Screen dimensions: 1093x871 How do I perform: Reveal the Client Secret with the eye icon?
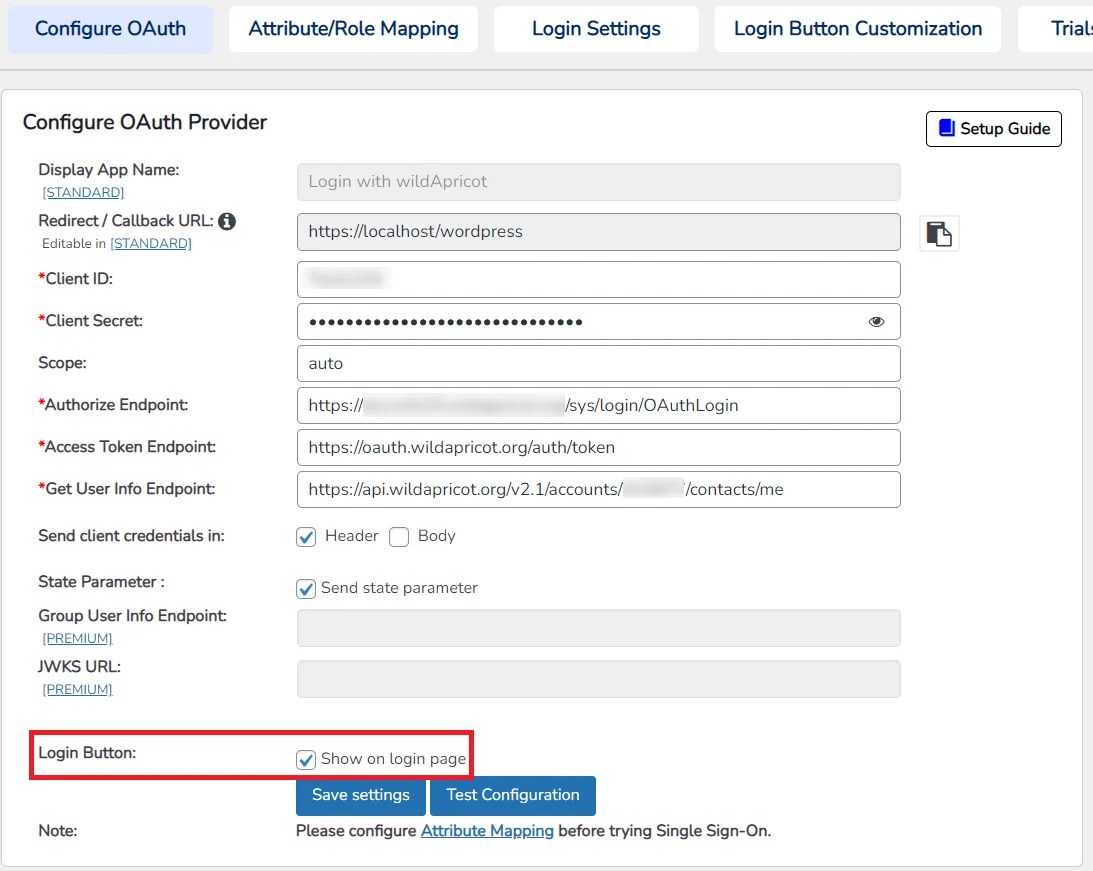pos(876,321)
